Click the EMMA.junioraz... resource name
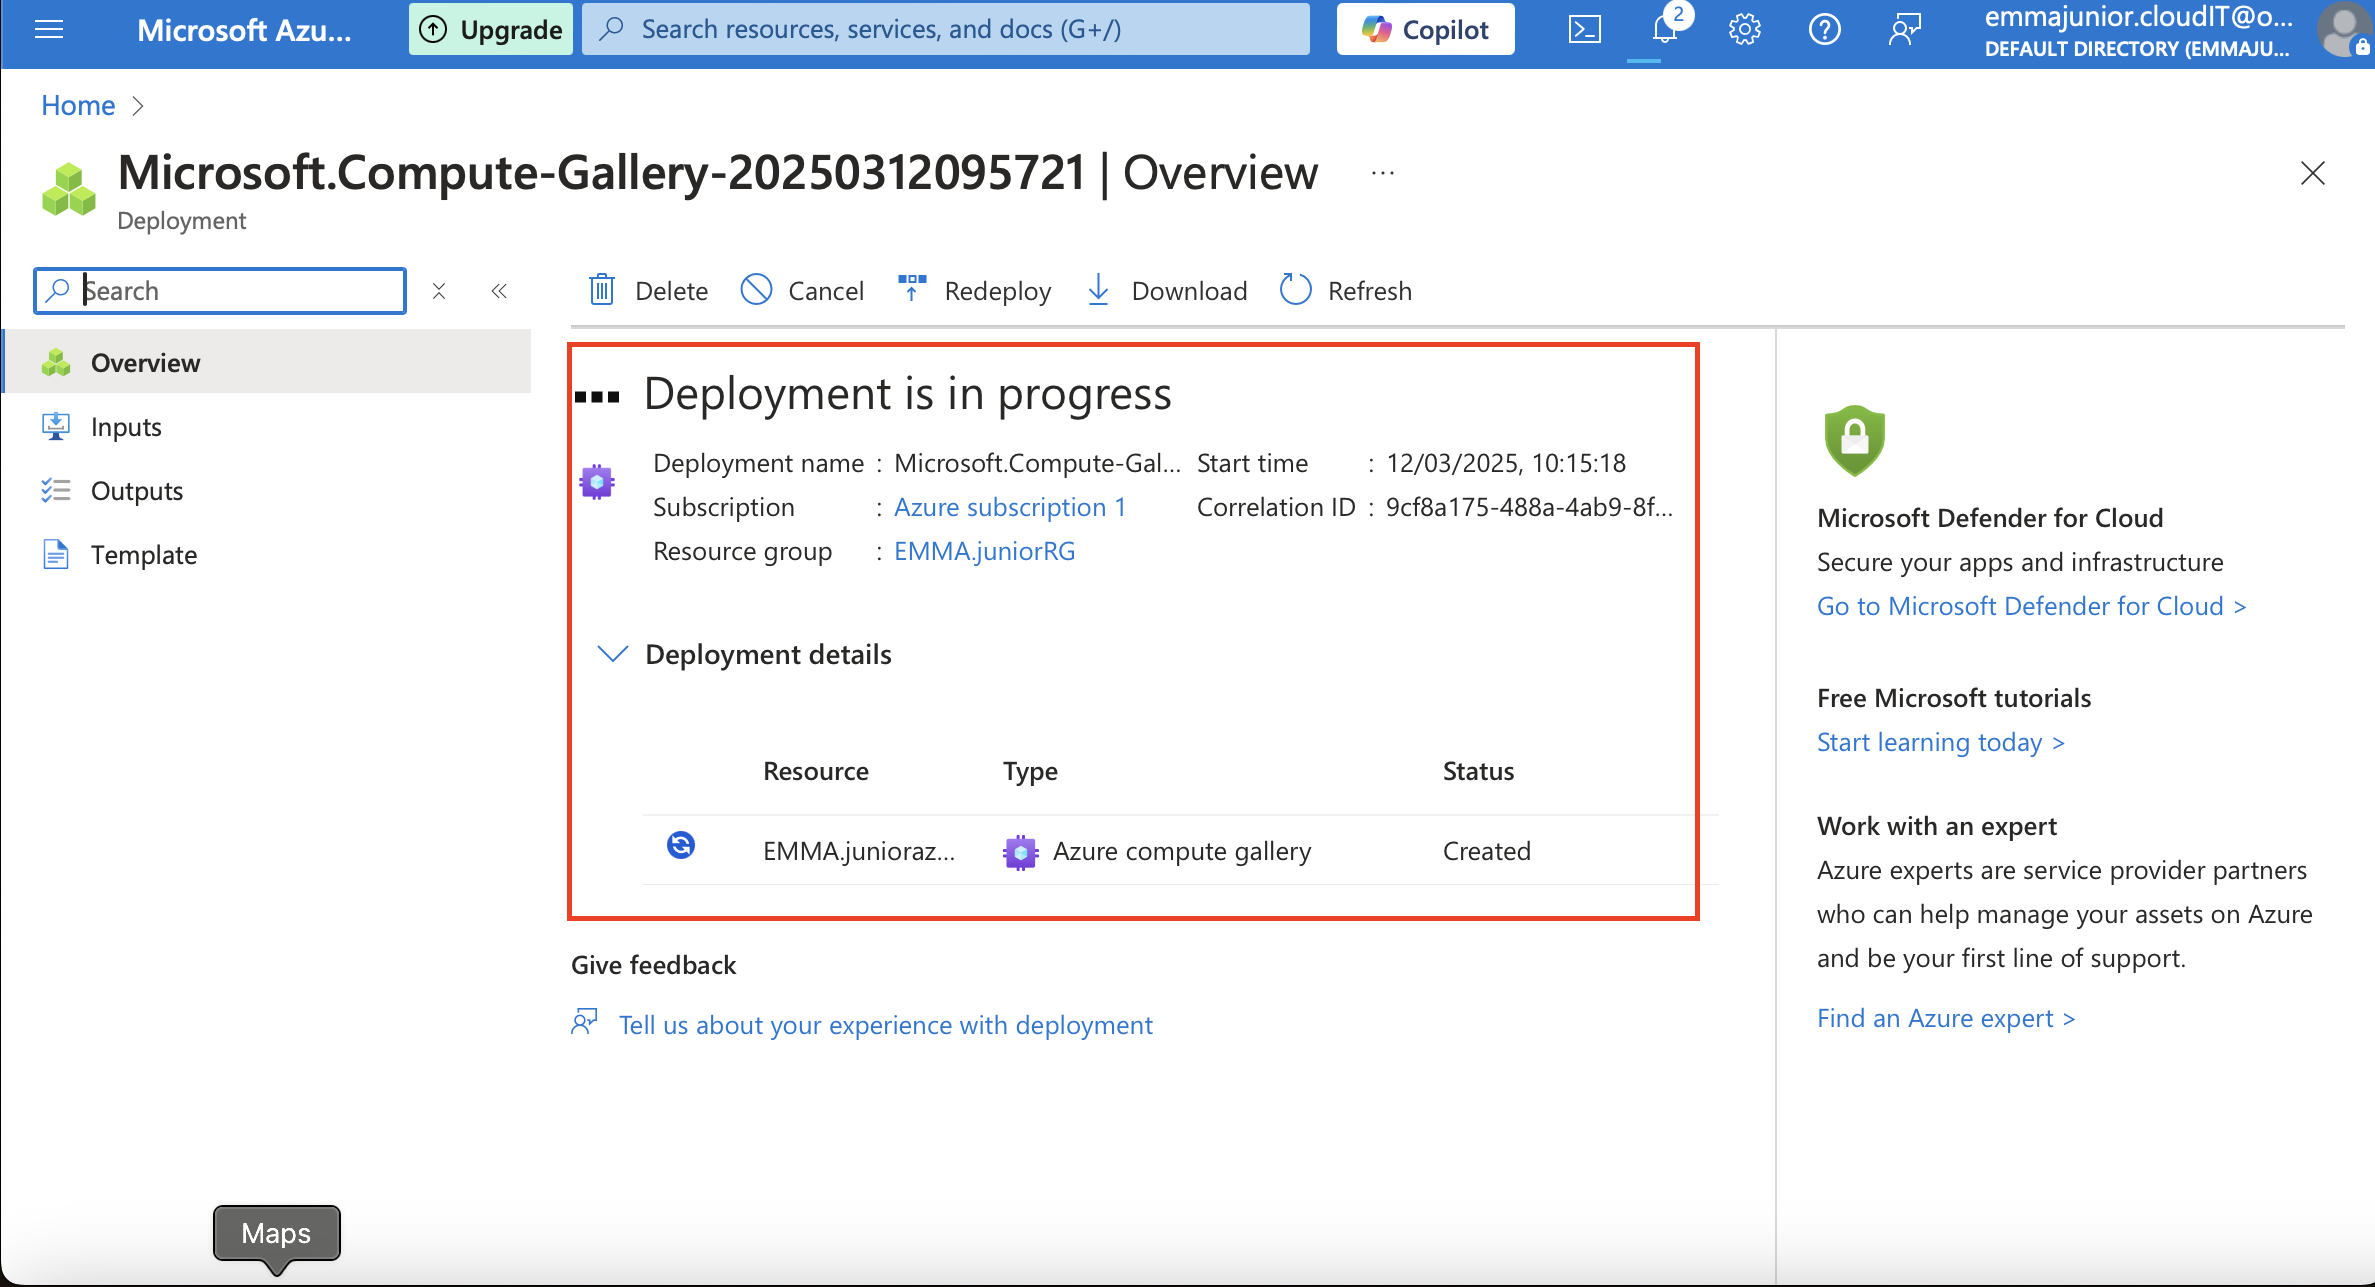This screenshot has height=1287, width=2375. 859,851
